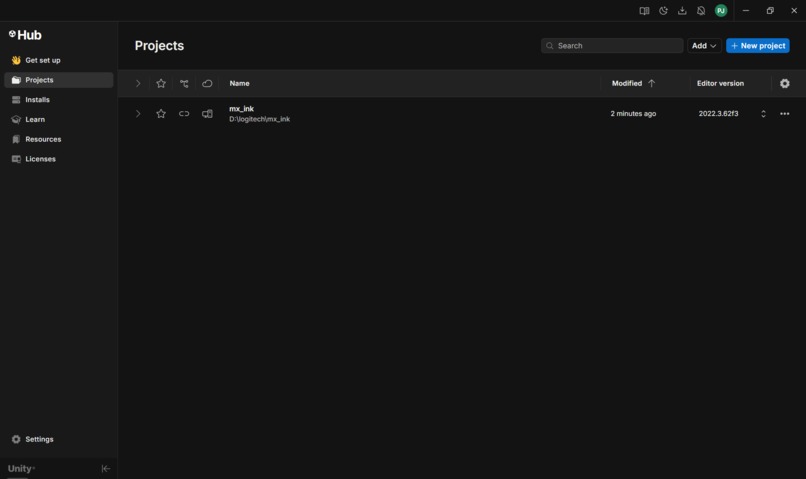Screen dimensions: 806x479
Task: Open the mx_ink project
Action: (242, 108)
